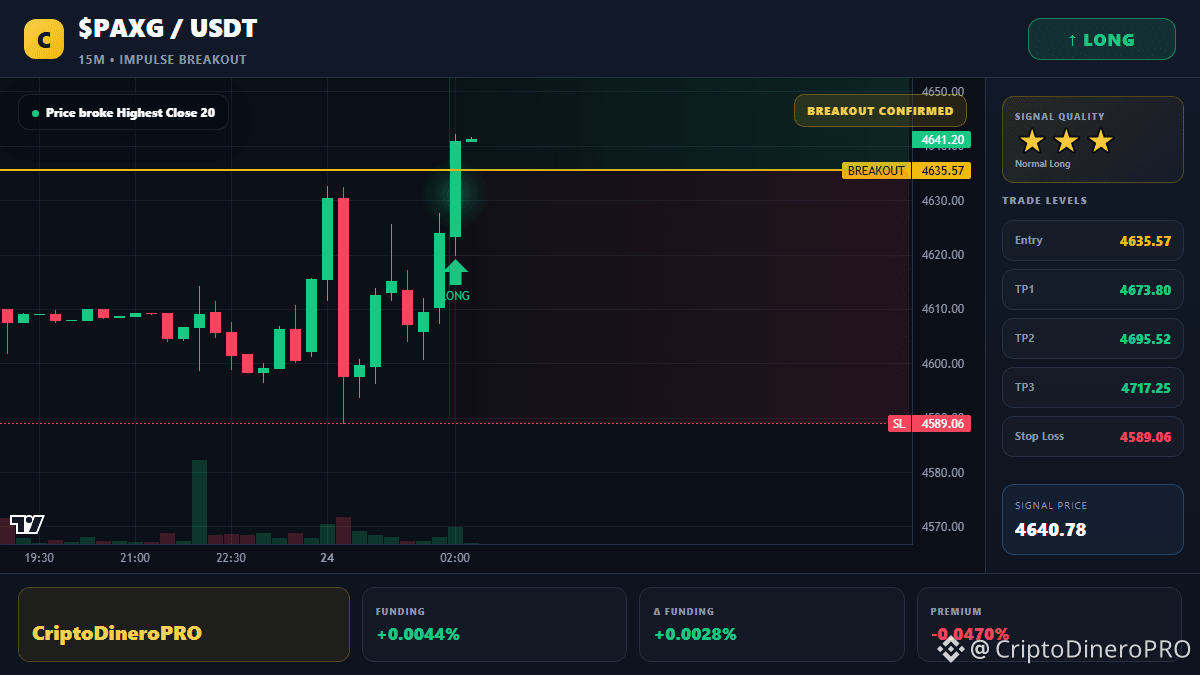Click the yellow PAXG coin icon
The height and width of the screenshot is (675, 1200).
(x=44, y=40)
